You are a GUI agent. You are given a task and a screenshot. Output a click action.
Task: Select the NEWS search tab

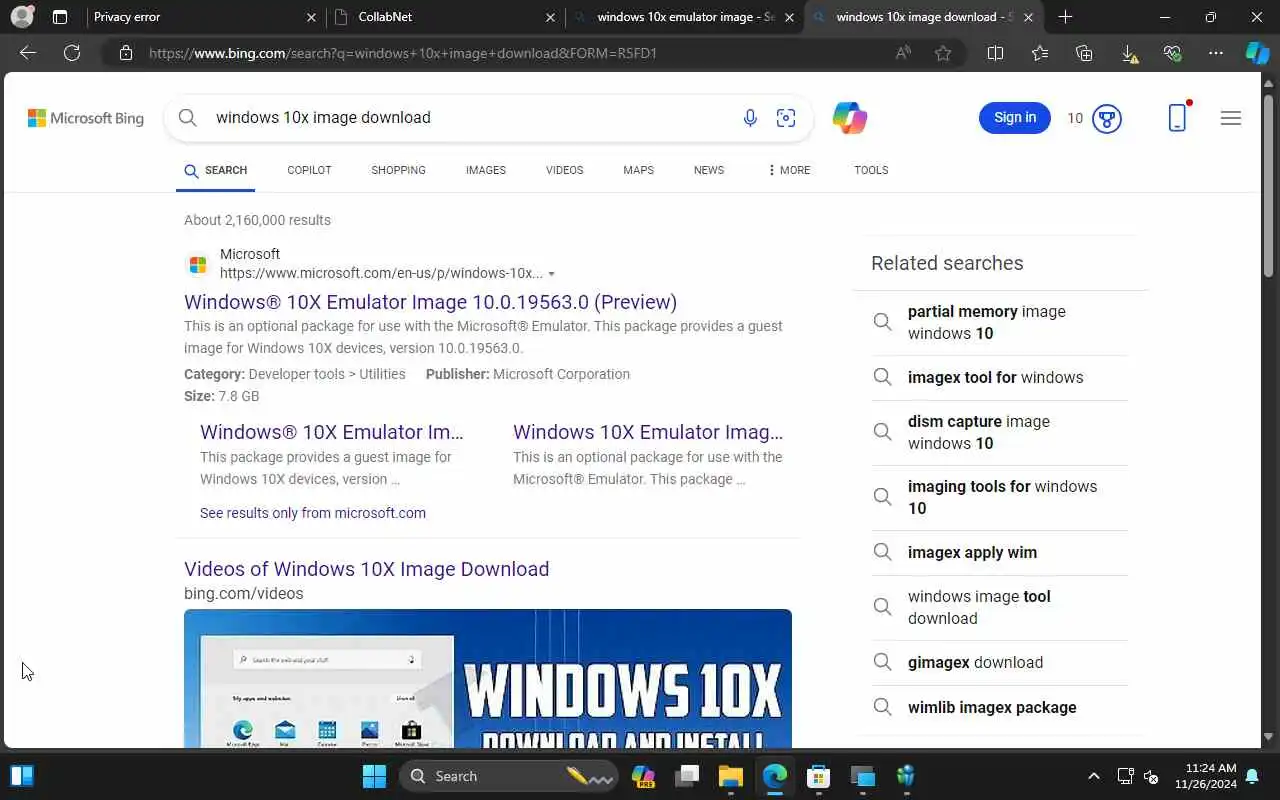coord(709,170)
